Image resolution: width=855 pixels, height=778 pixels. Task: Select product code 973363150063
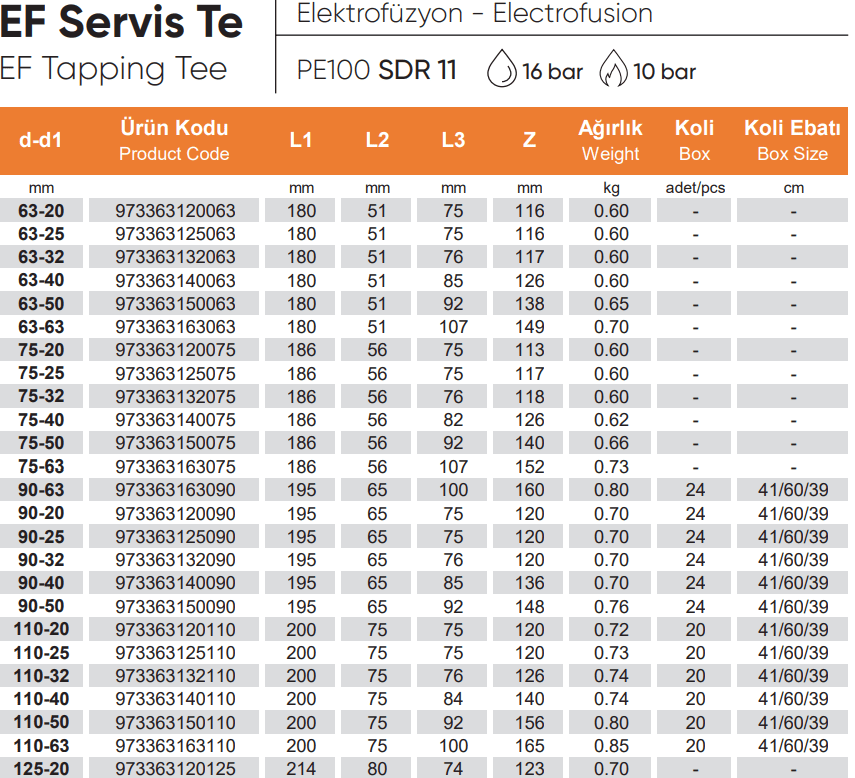(175, 304)
